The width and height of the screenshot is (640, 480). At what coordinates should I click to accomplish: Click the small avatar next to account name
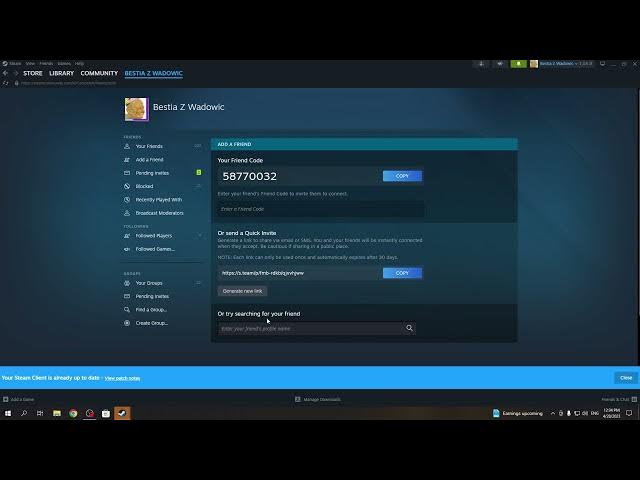tap(534, 64)
